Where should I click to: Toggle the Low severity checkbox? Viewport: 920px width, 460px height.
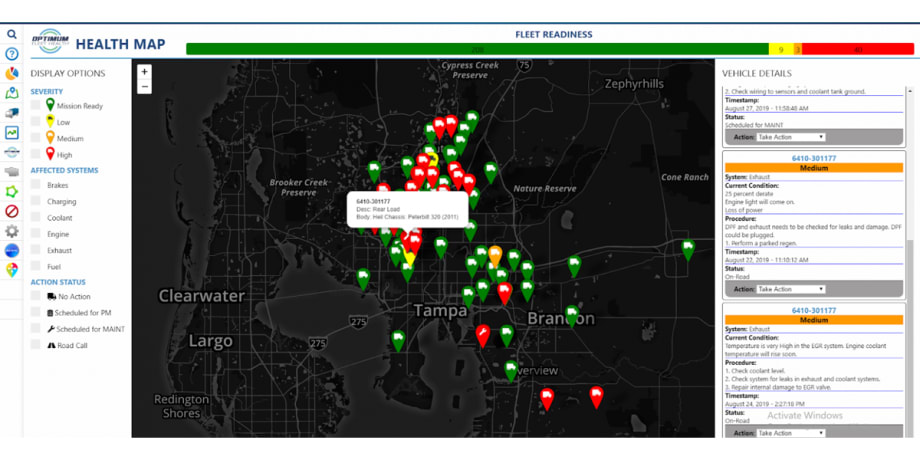point(36,121)
